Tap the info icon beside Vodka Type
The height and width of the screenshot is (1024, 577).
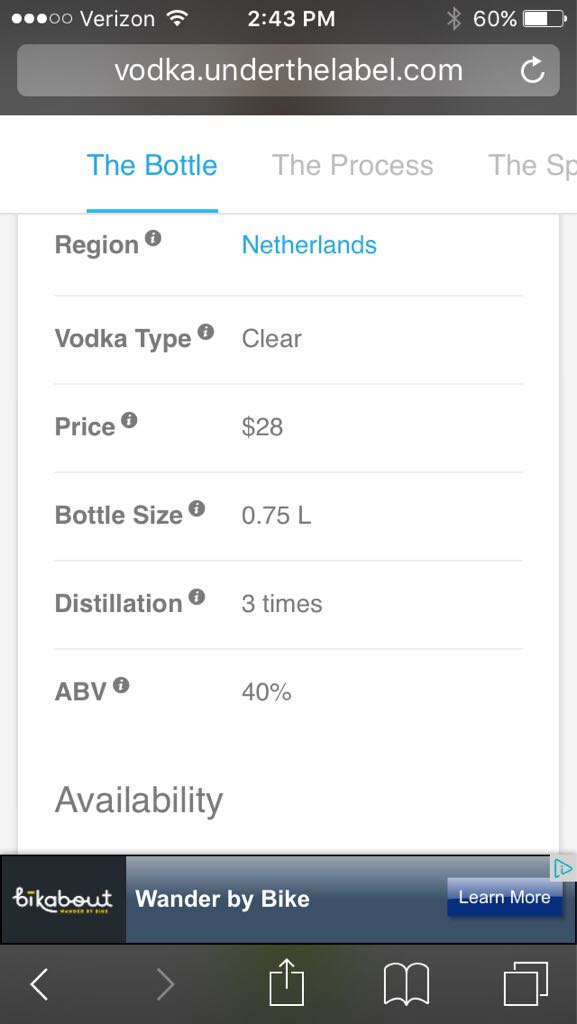207,330
